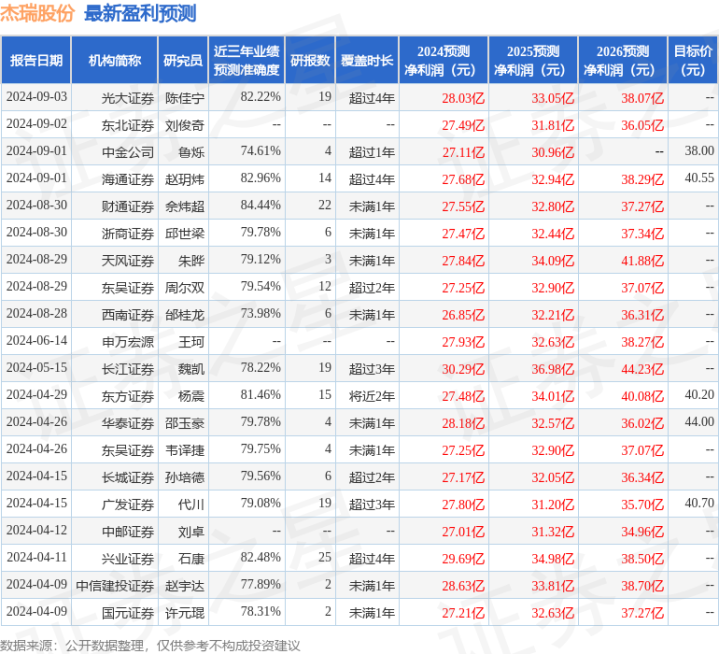Viewport: 719px width, 654px height.
Task: Click the 44.23亿 2026 forecast
Action: 642,369
